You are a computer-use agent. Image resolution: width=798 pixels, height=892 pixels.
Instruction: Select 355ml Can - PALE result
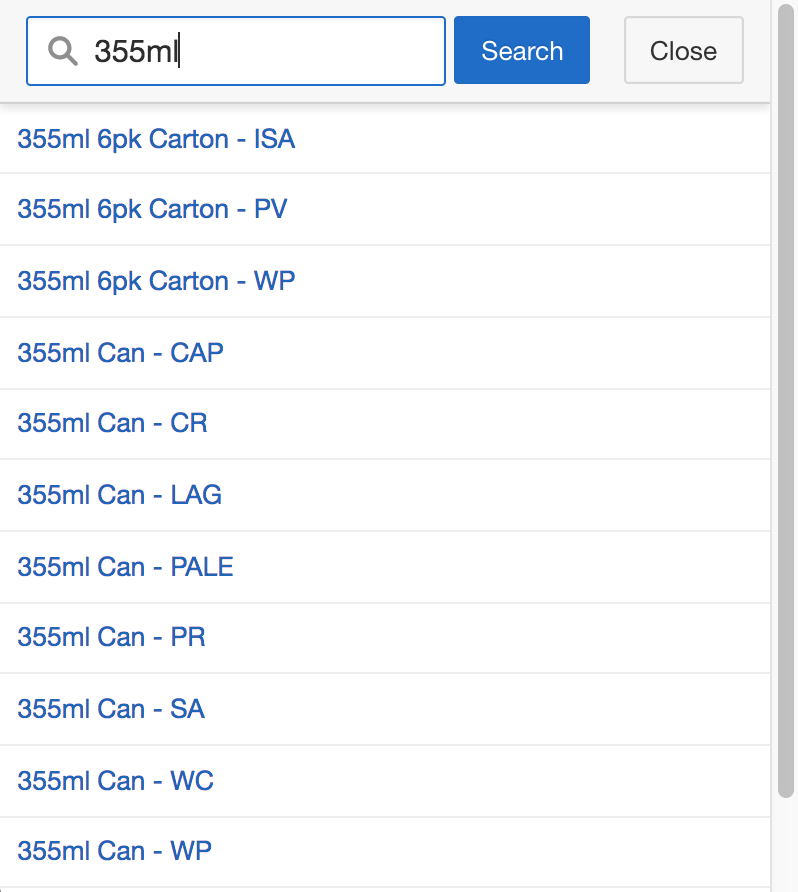(x=125, y=567)
